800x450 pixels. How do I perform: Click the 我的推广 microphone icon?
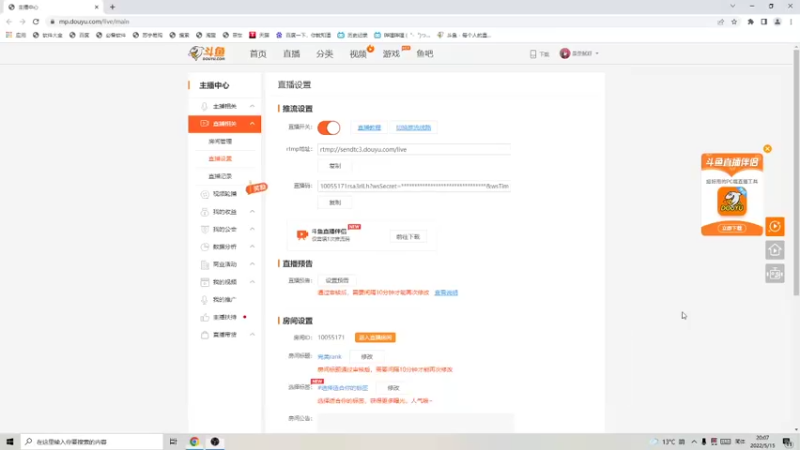(x=205, y=299)
